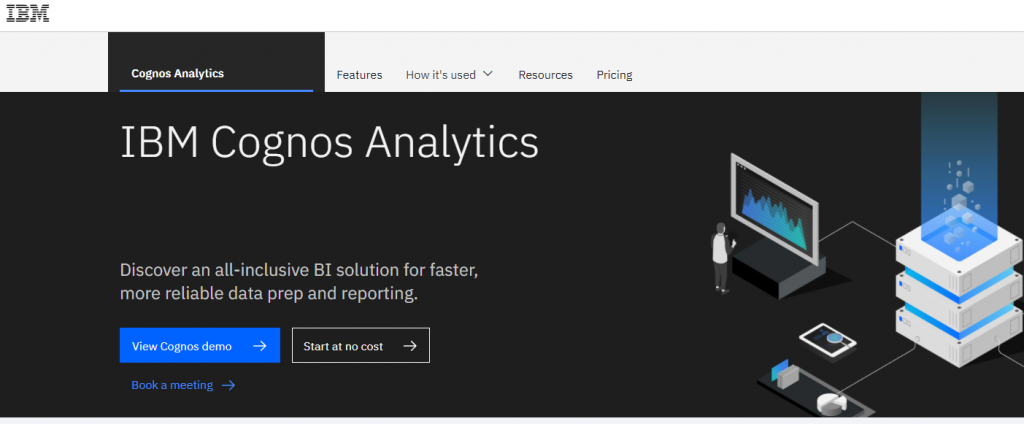
Task: Click the person figure illustration
Action: (721, 257)
